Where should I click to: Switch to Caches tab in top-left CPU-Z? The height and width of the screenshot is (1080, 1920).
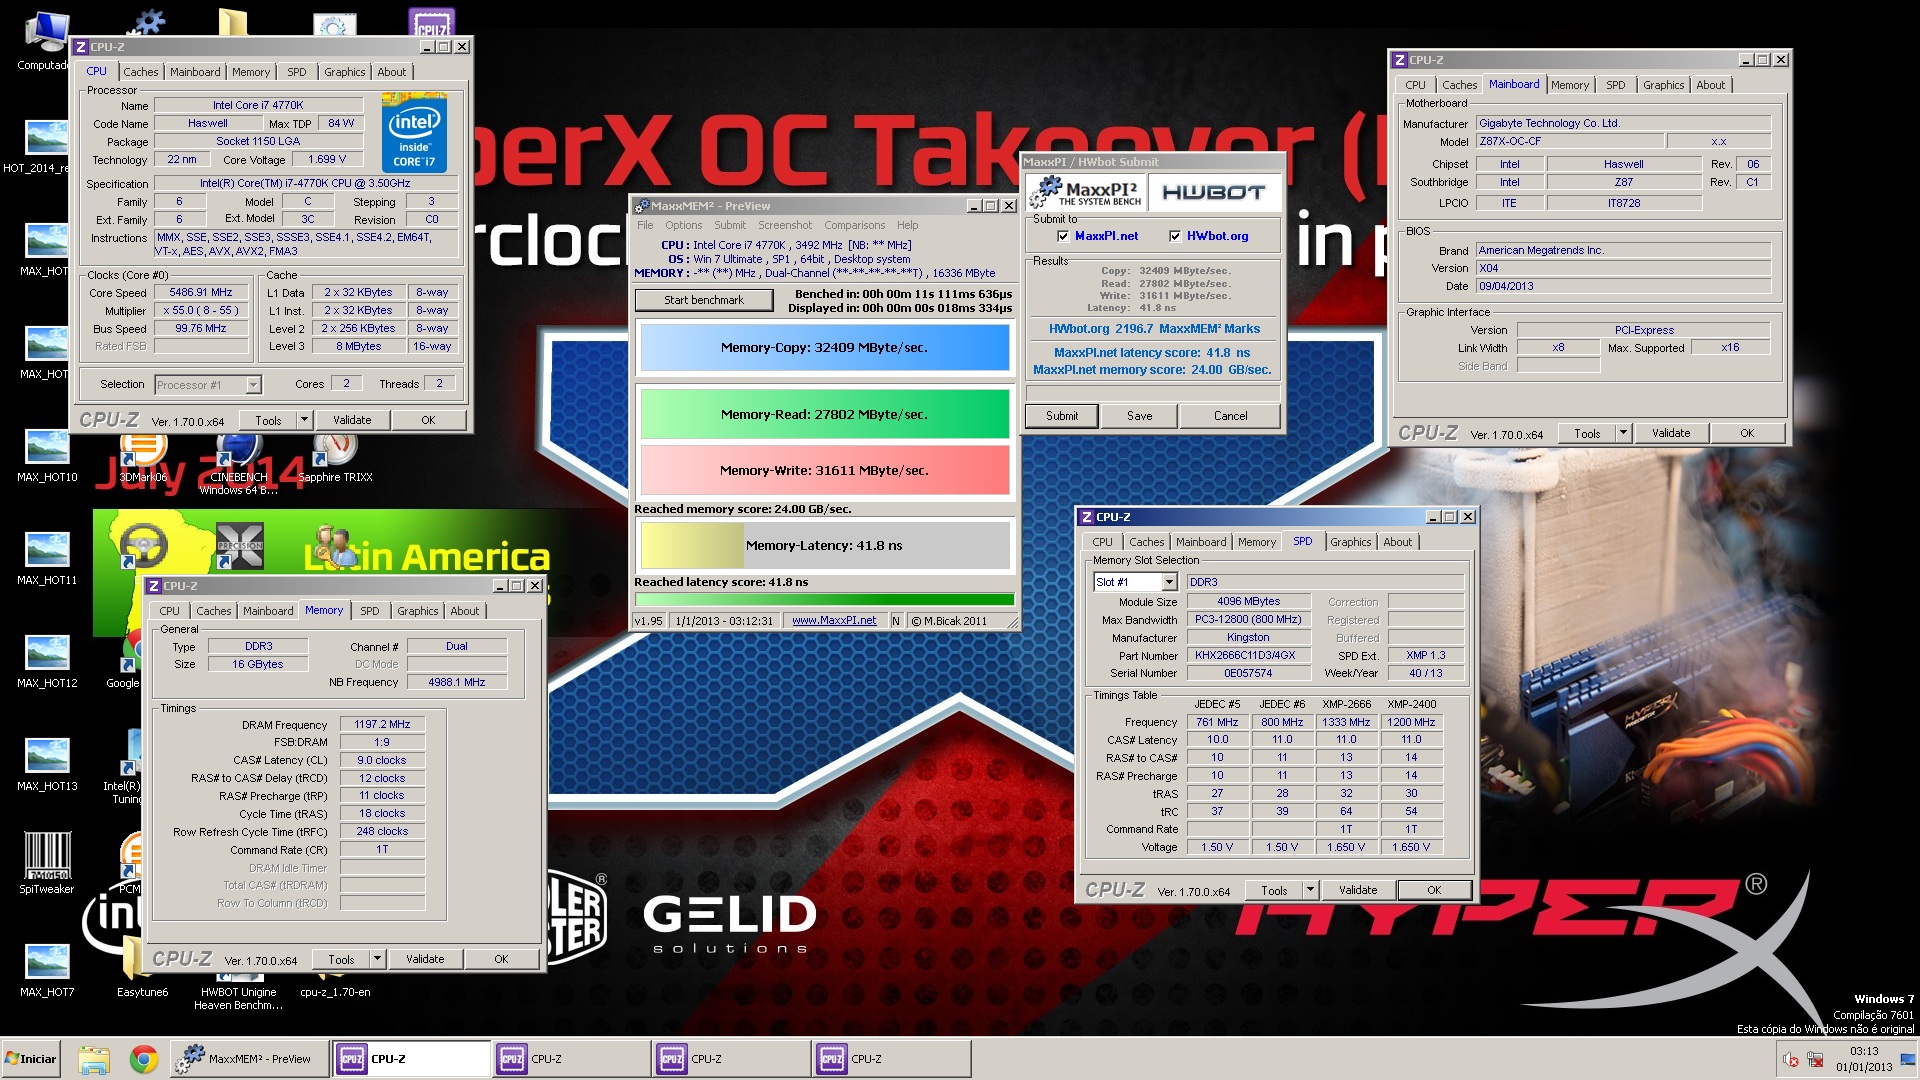pos(140,72)
